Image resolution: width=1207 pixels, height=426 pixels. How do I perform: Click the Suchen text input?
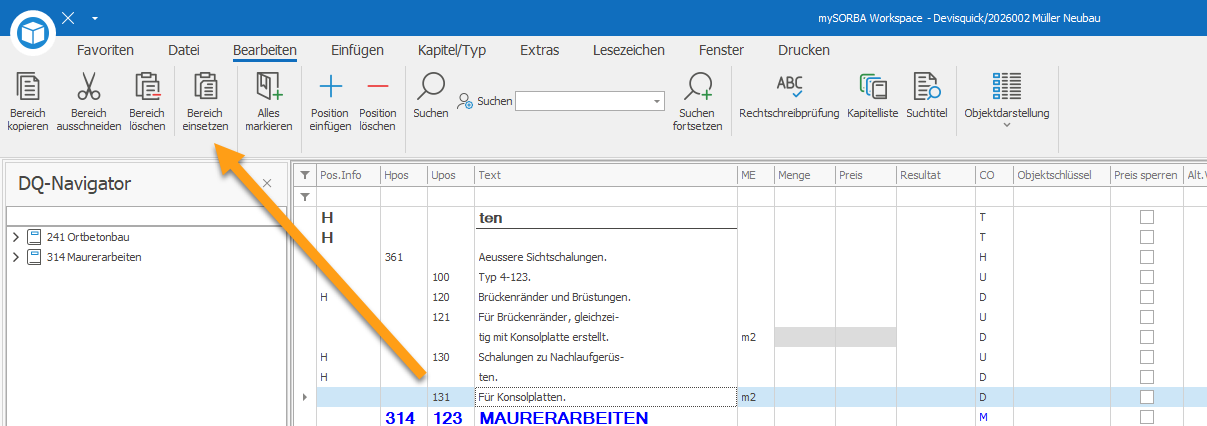[583, 101]
